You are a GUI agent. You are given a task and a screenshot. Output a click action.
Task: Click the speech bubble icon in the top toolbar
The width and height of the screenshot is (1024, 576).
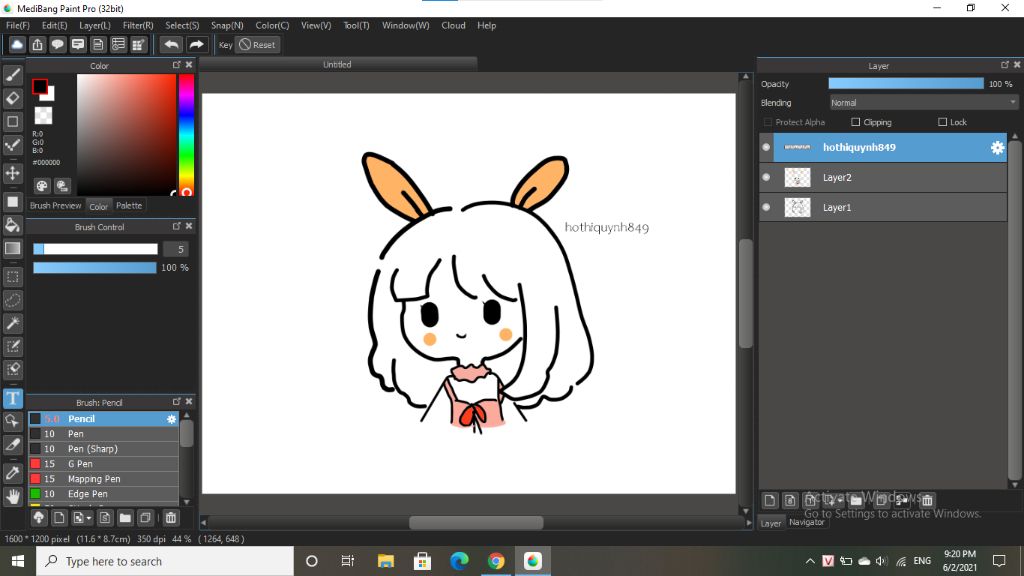pyautogui.click(x=57, y=44)
